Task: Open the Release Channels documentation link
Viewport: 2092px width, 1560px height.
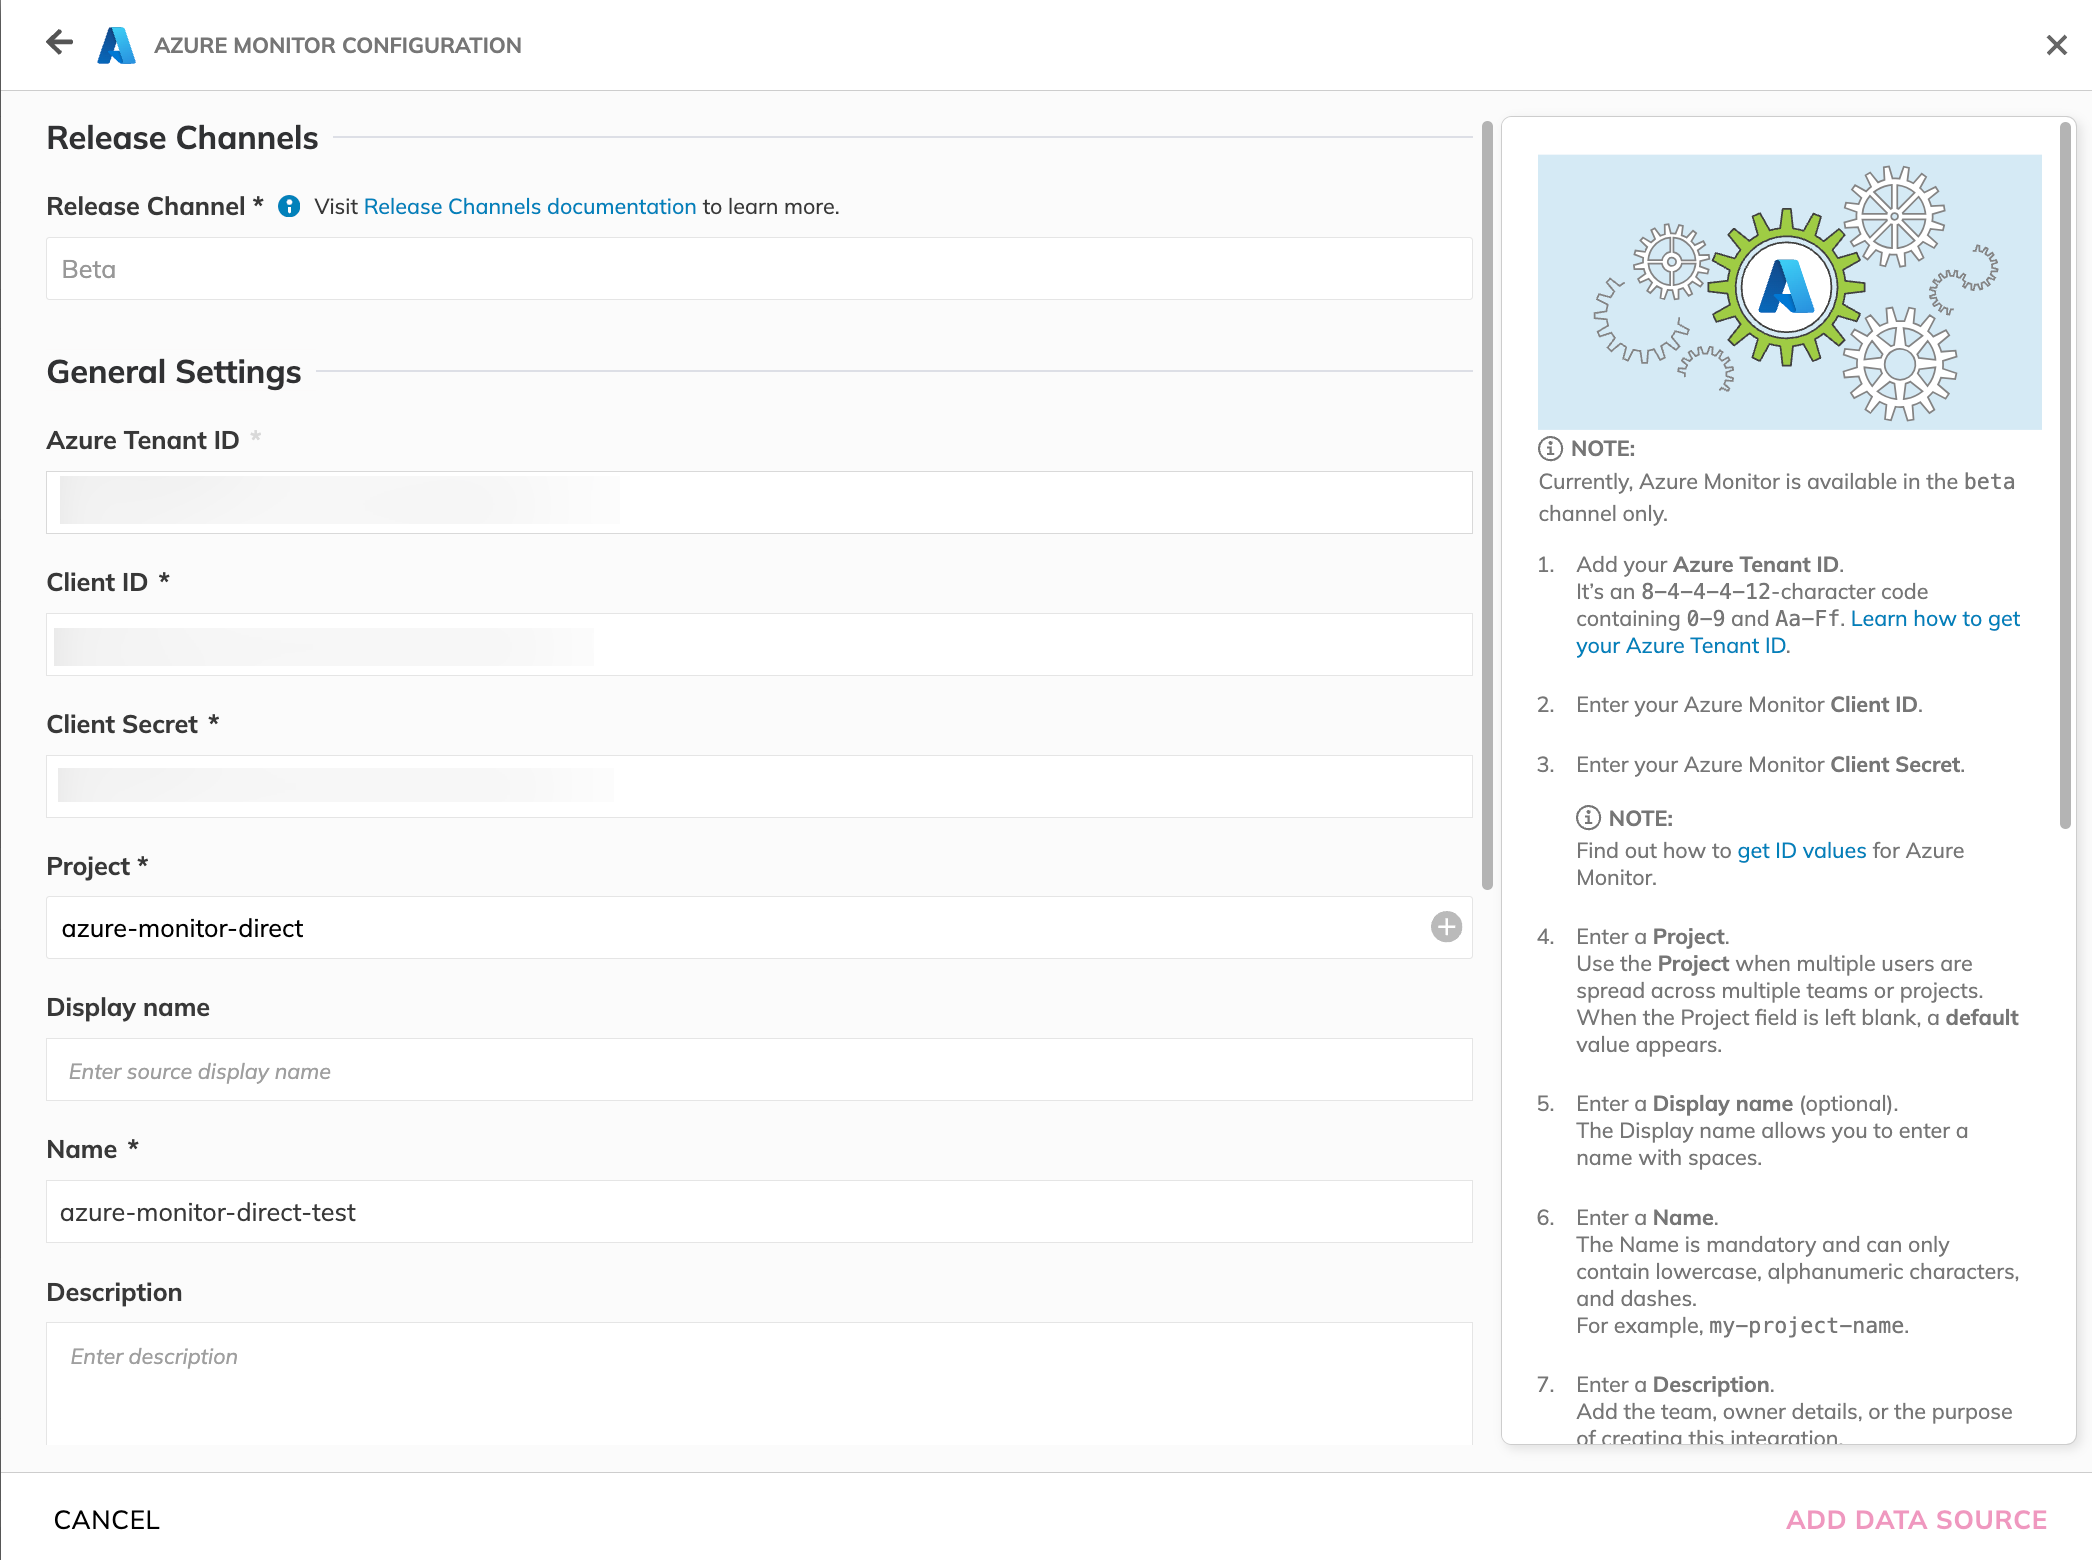Action: [530, 206]
